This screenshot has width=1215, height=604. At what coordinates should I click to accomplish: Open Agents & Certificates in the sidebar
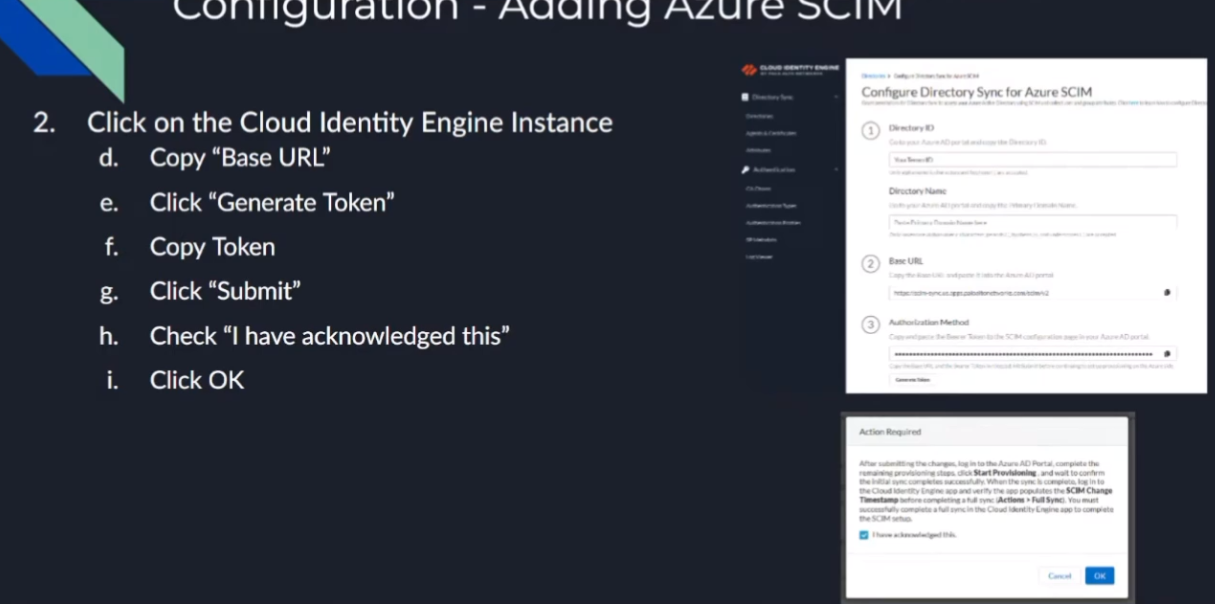[771, 133]
